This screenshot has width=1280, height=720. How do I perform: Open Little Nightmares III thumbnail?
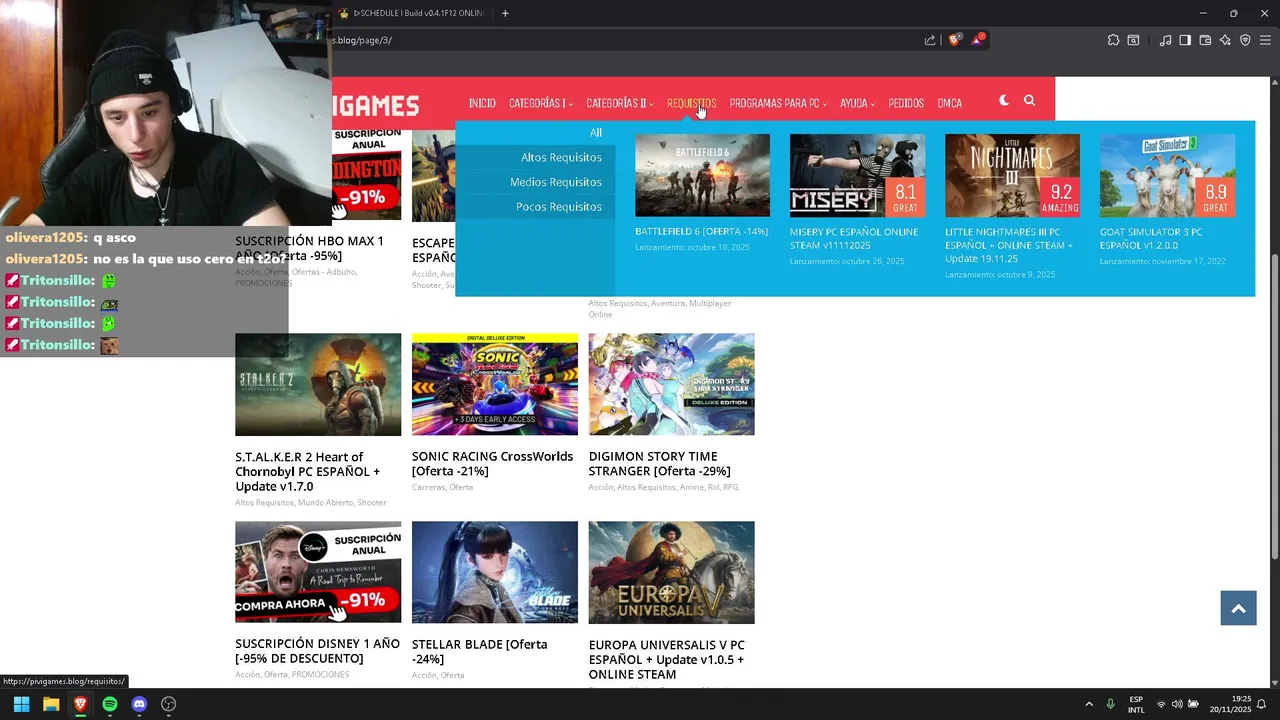pos(1012,175)
